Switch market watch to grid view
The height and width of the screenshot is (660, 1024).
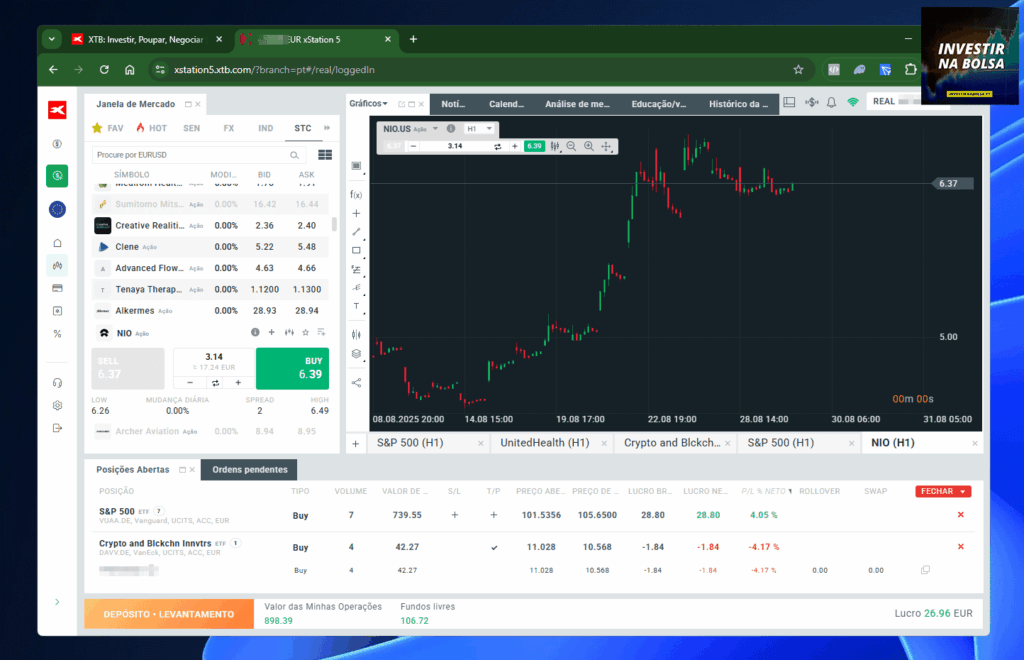pos(325,155)
